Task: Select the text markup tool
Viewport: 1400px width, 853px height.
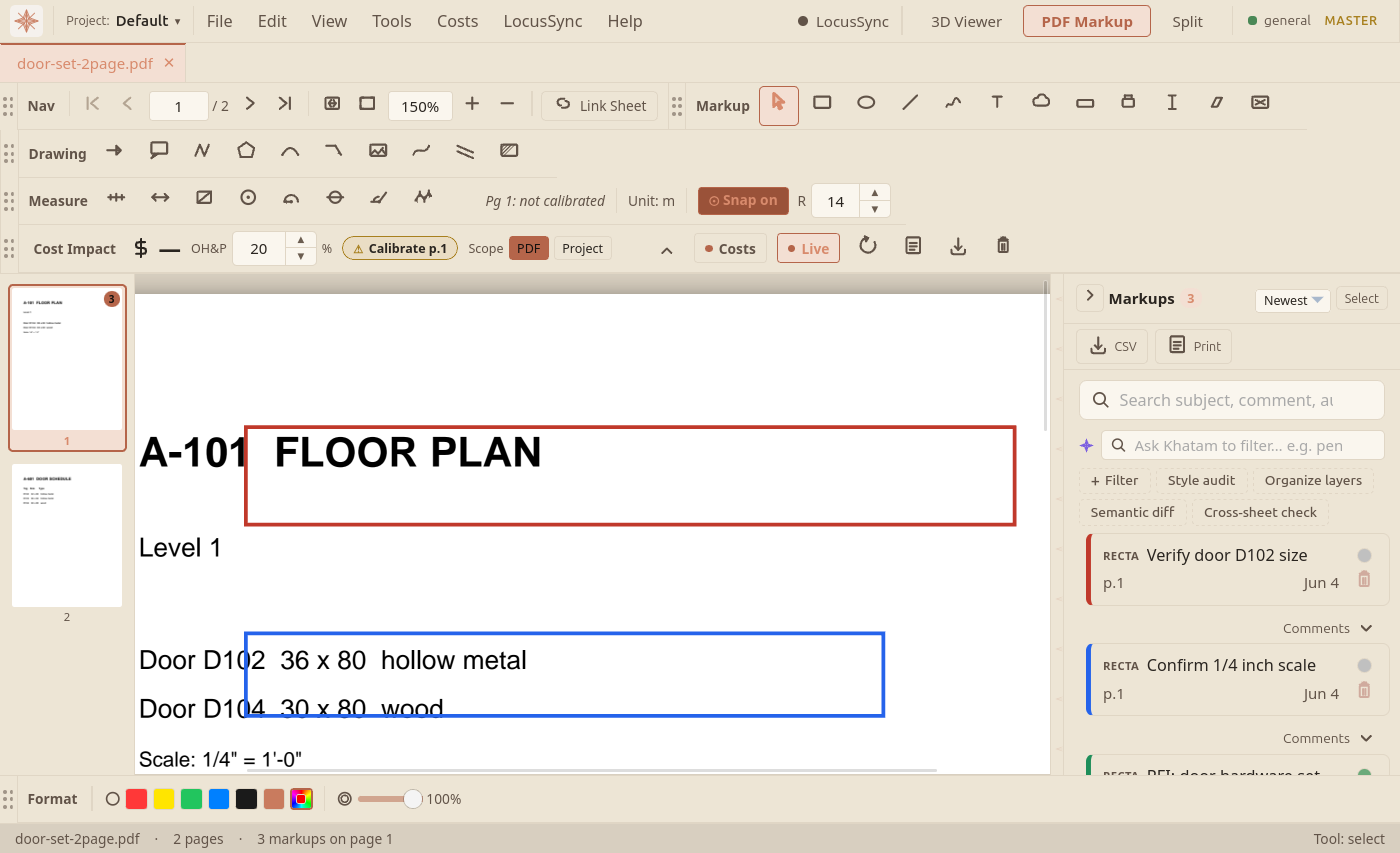Action: (x=997, y=102)
